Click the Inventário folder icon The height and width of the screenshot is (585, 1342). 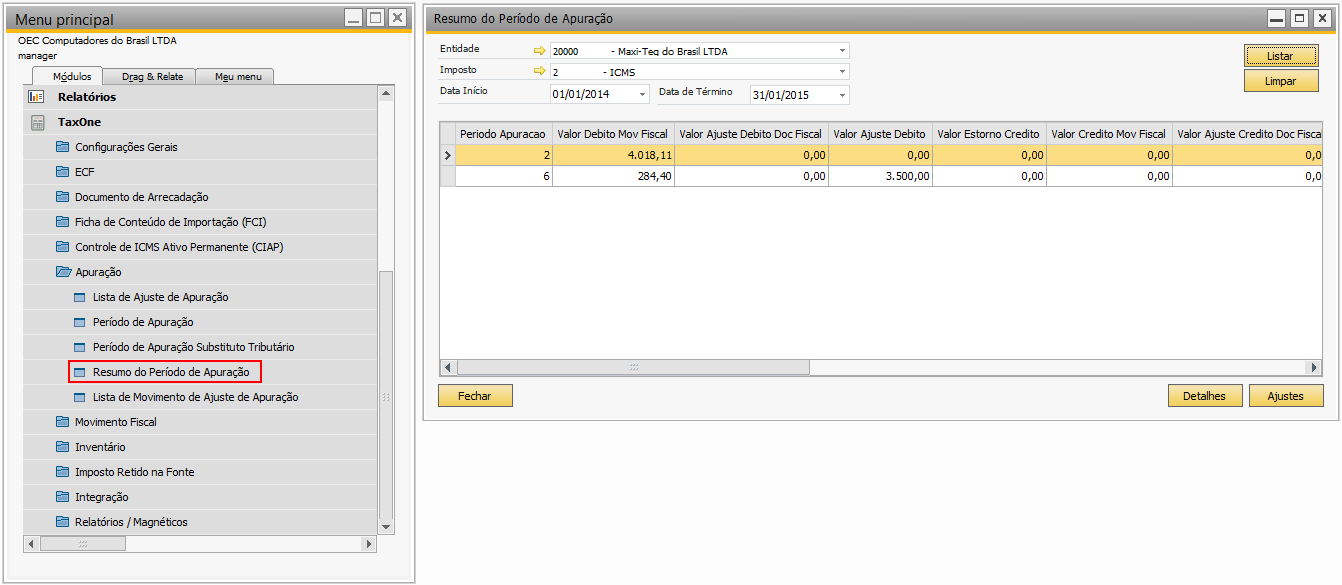(63, 447)
